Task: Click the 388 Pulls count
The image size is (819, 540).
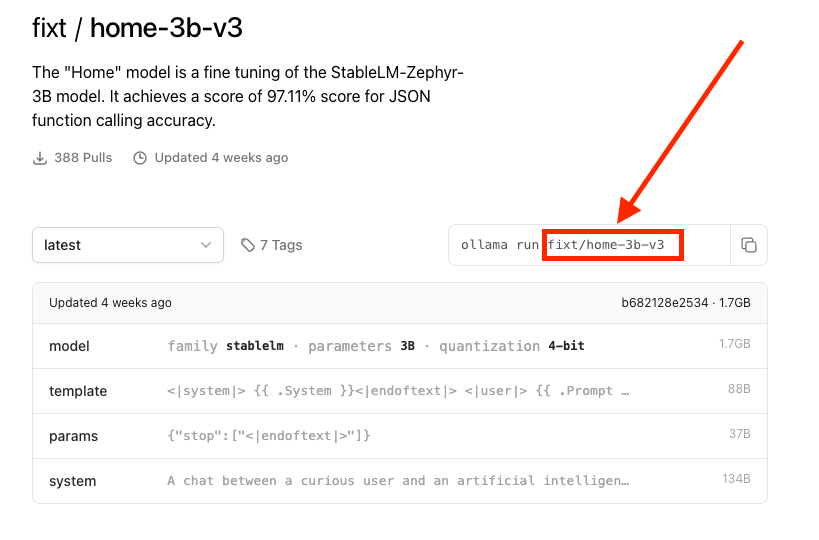Action: click(83, 158)
